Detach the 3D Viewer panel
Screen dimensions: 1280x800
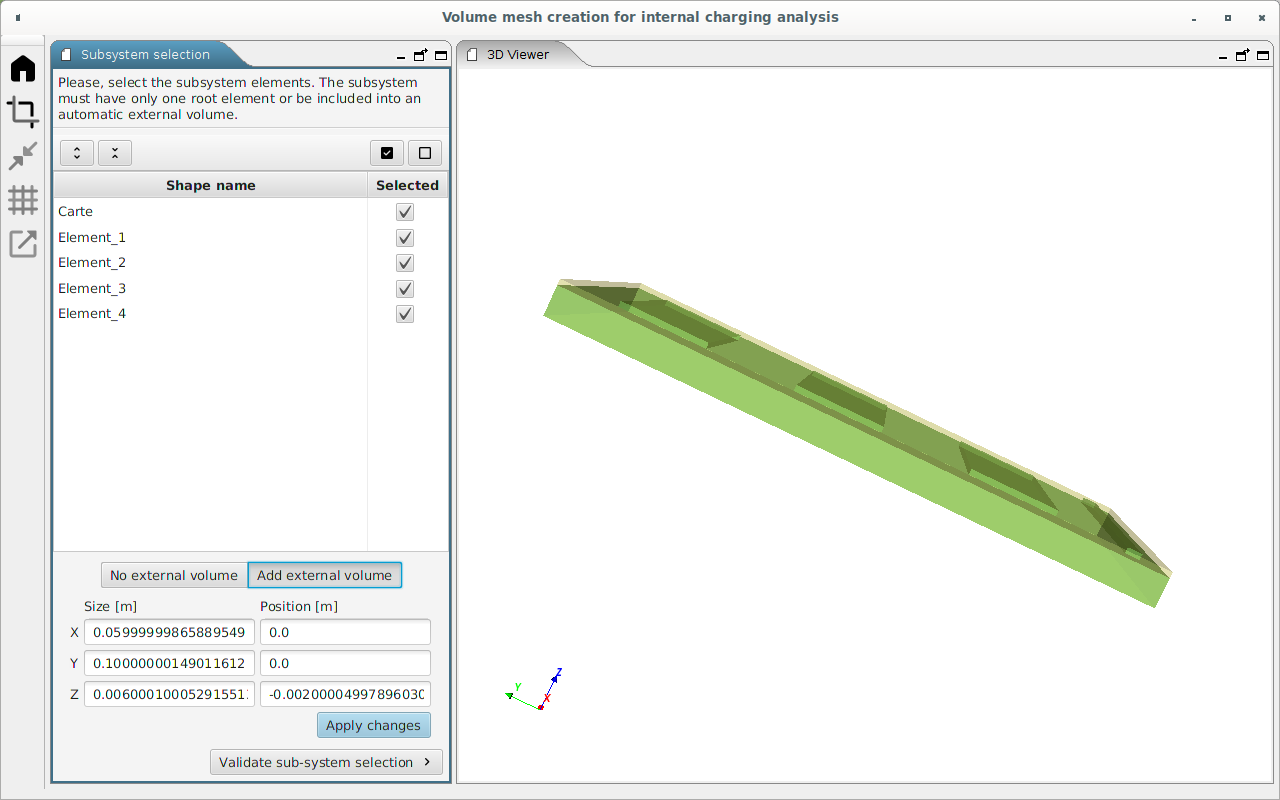[x=1242, y=56]
